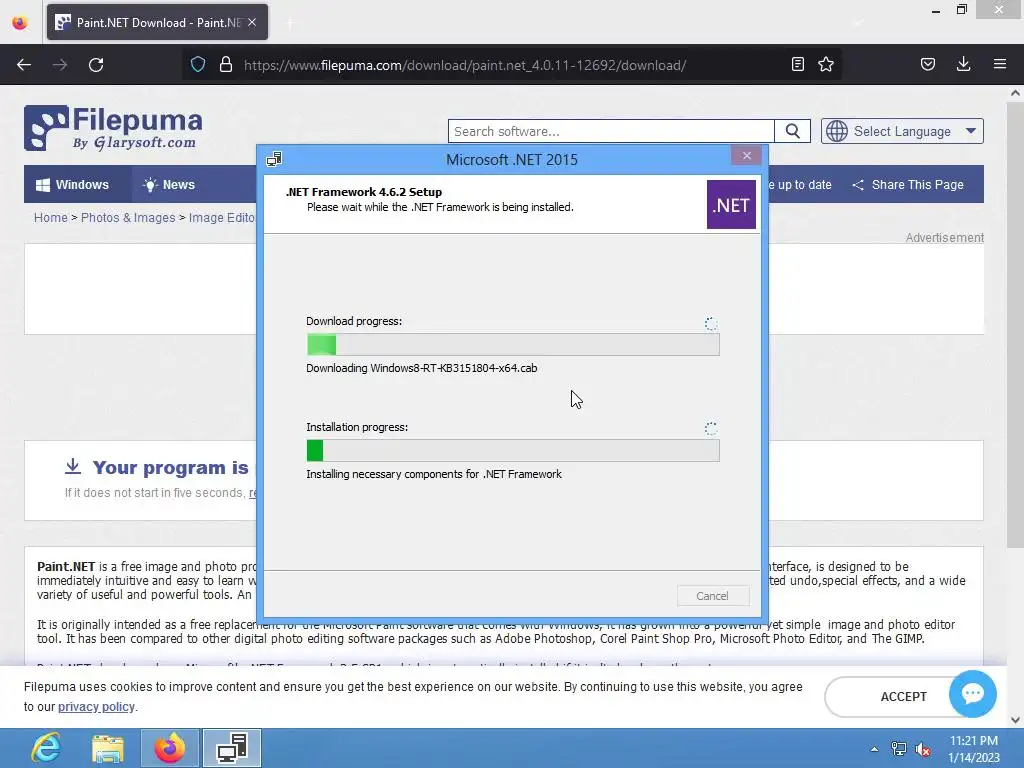Open File Explorer from the taskbar
Screen dimensions: 1024x768
[x=108, y=748]
